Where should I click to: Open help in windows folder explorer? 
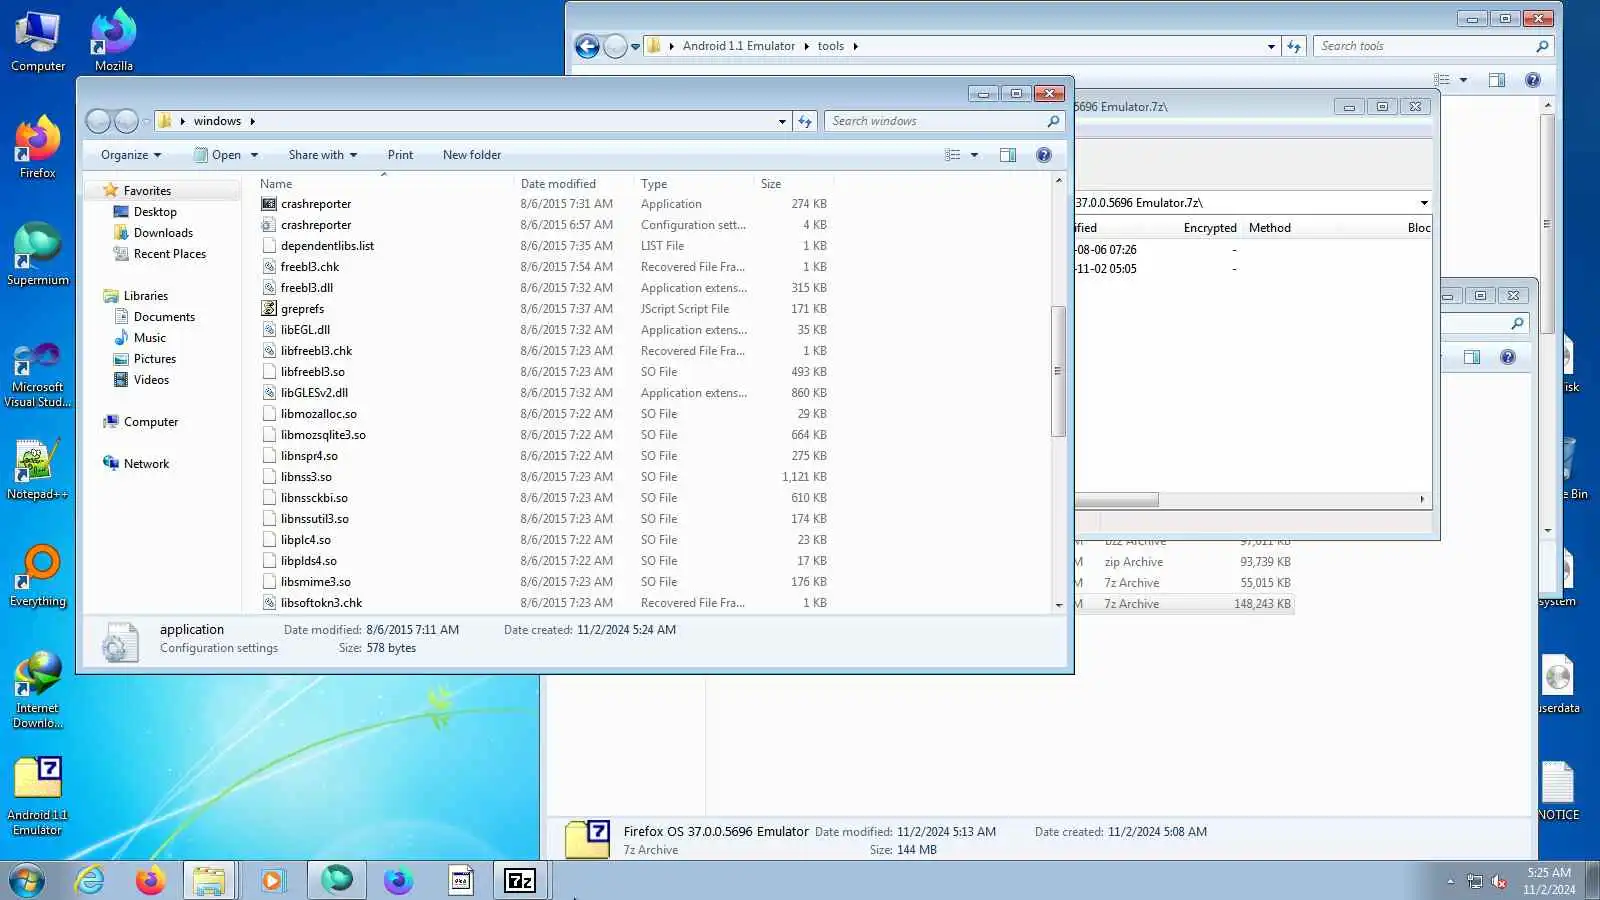(1044, 155)
